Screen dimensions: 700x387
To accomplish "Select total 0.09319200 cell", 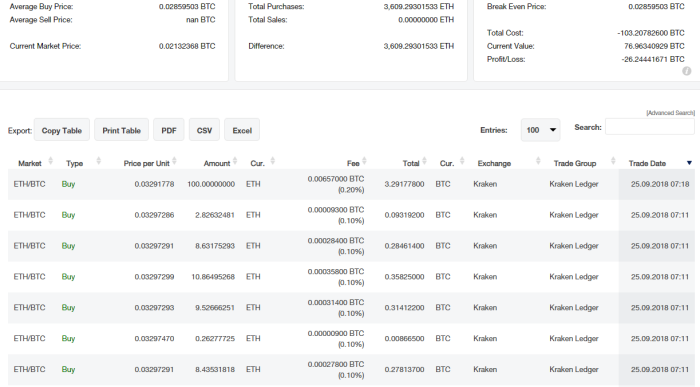I will click(404, 215).
